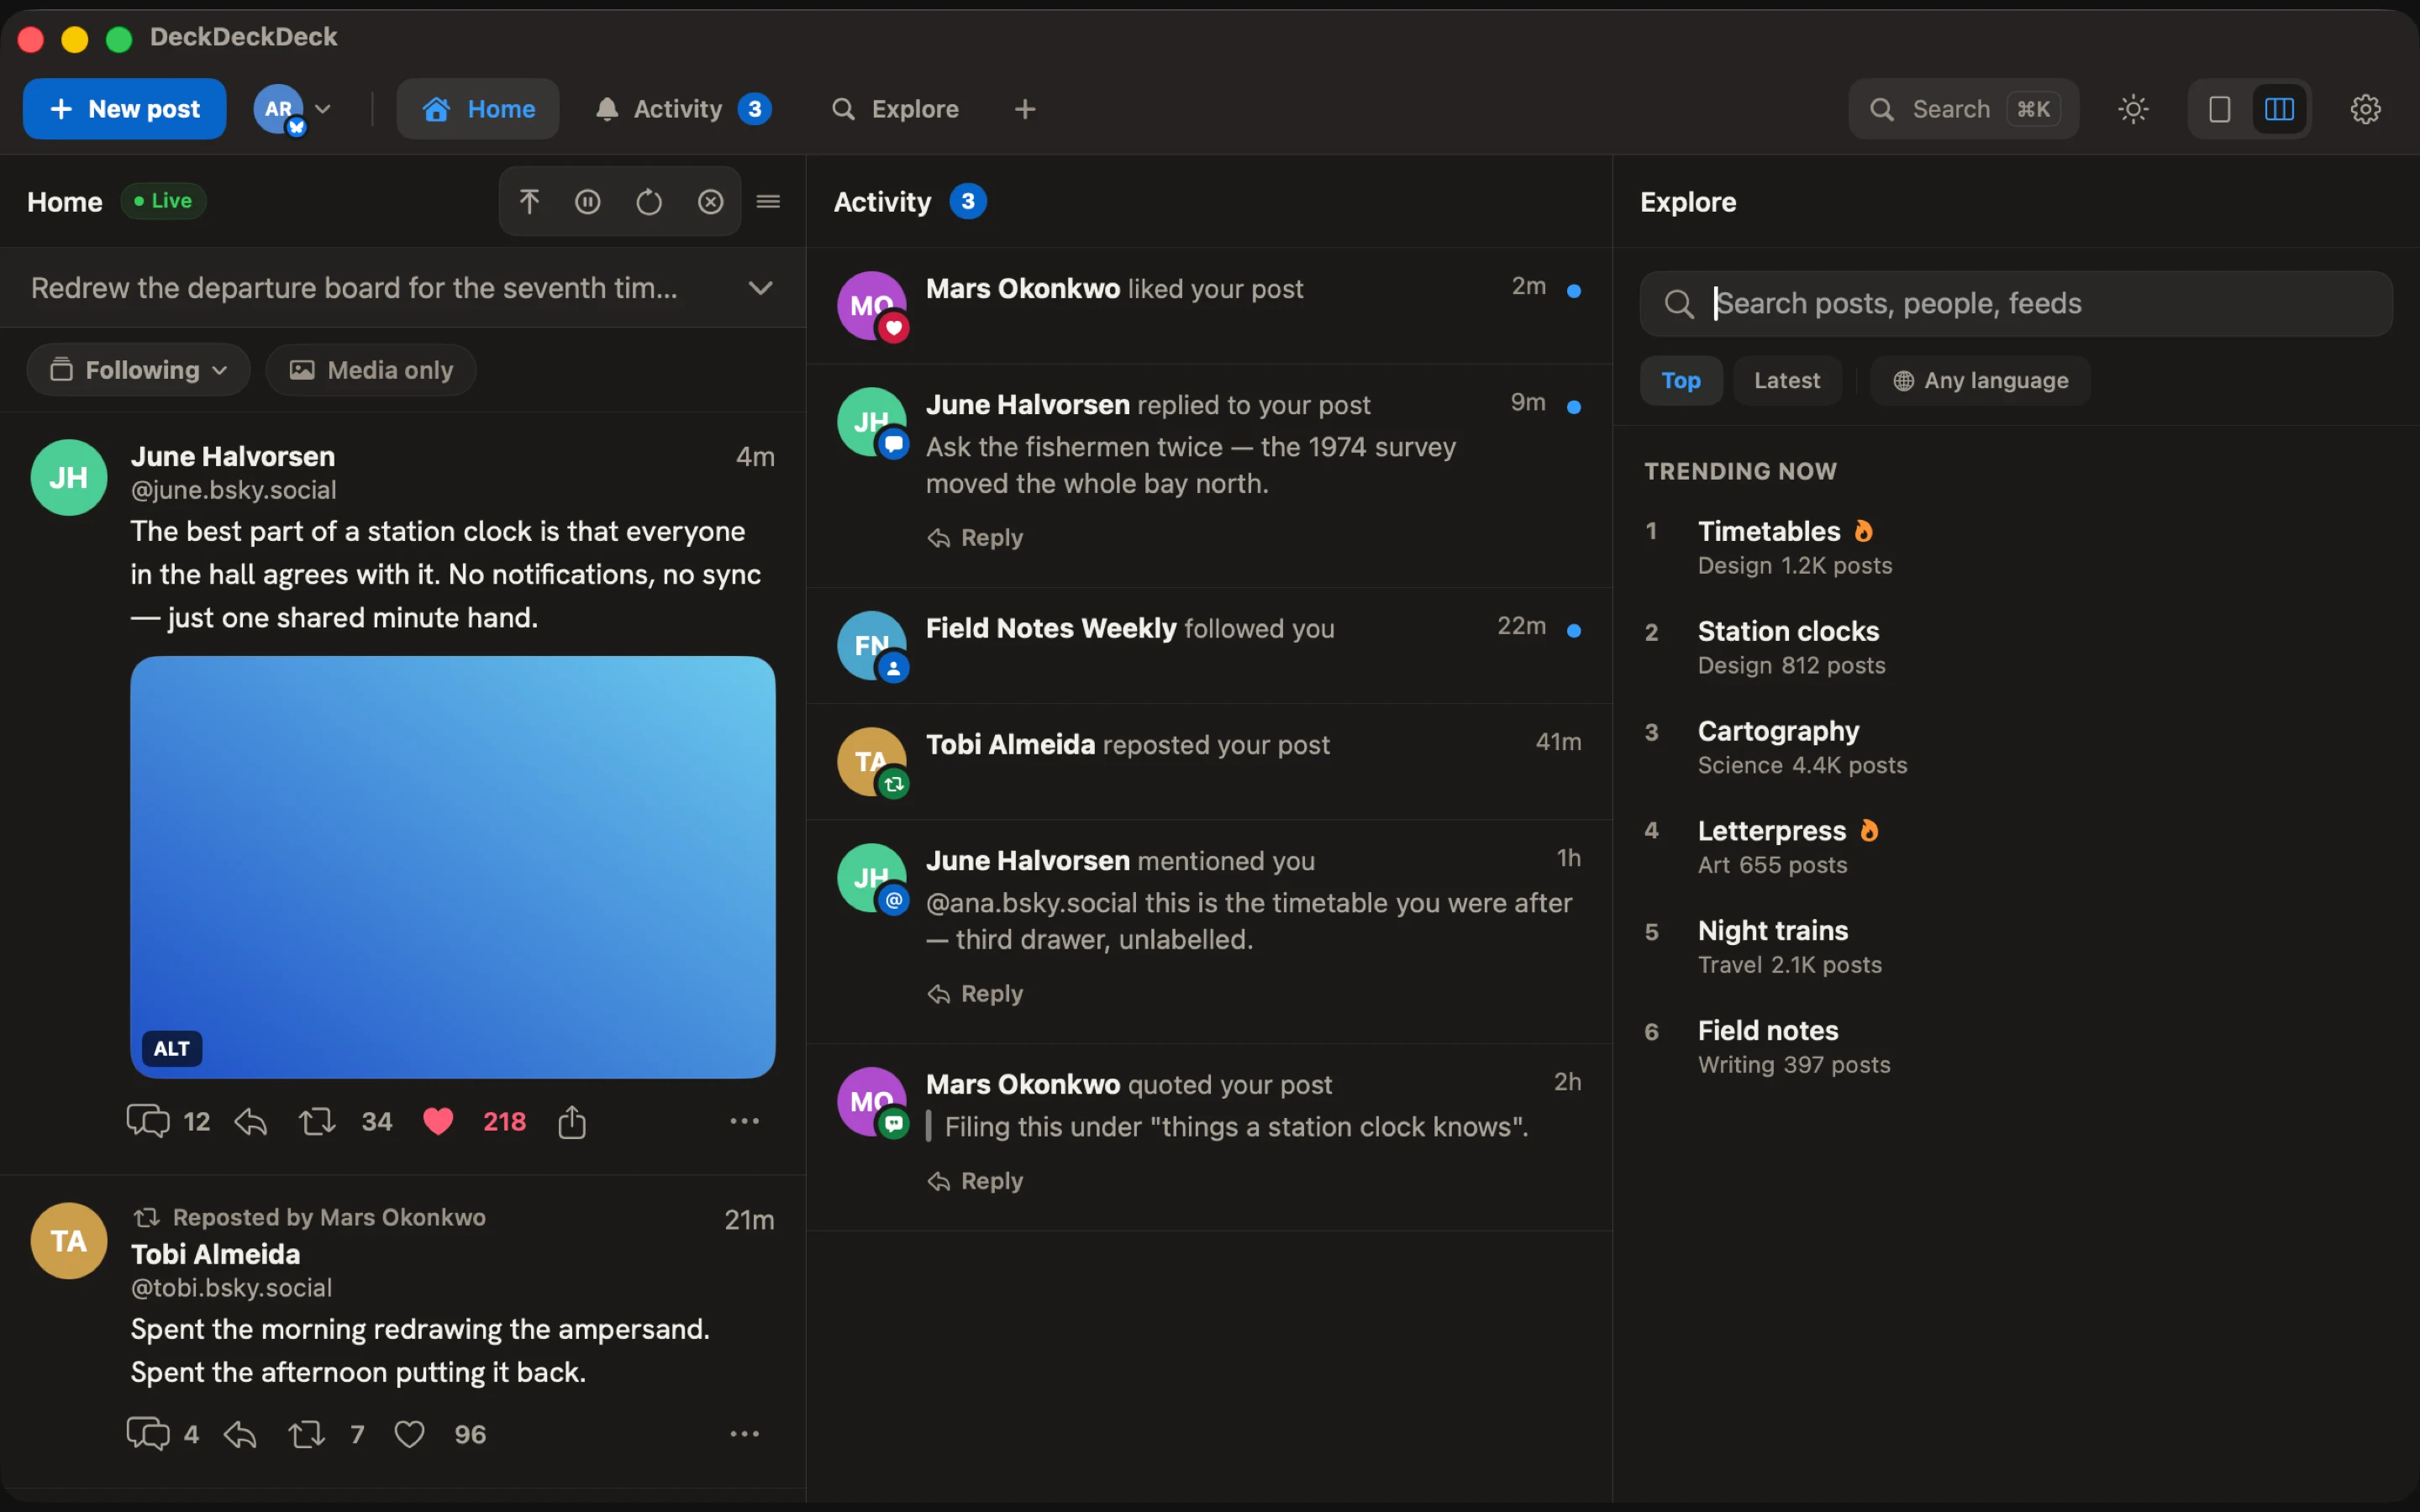
Task: Create a New post
Action: pos(125,109)
